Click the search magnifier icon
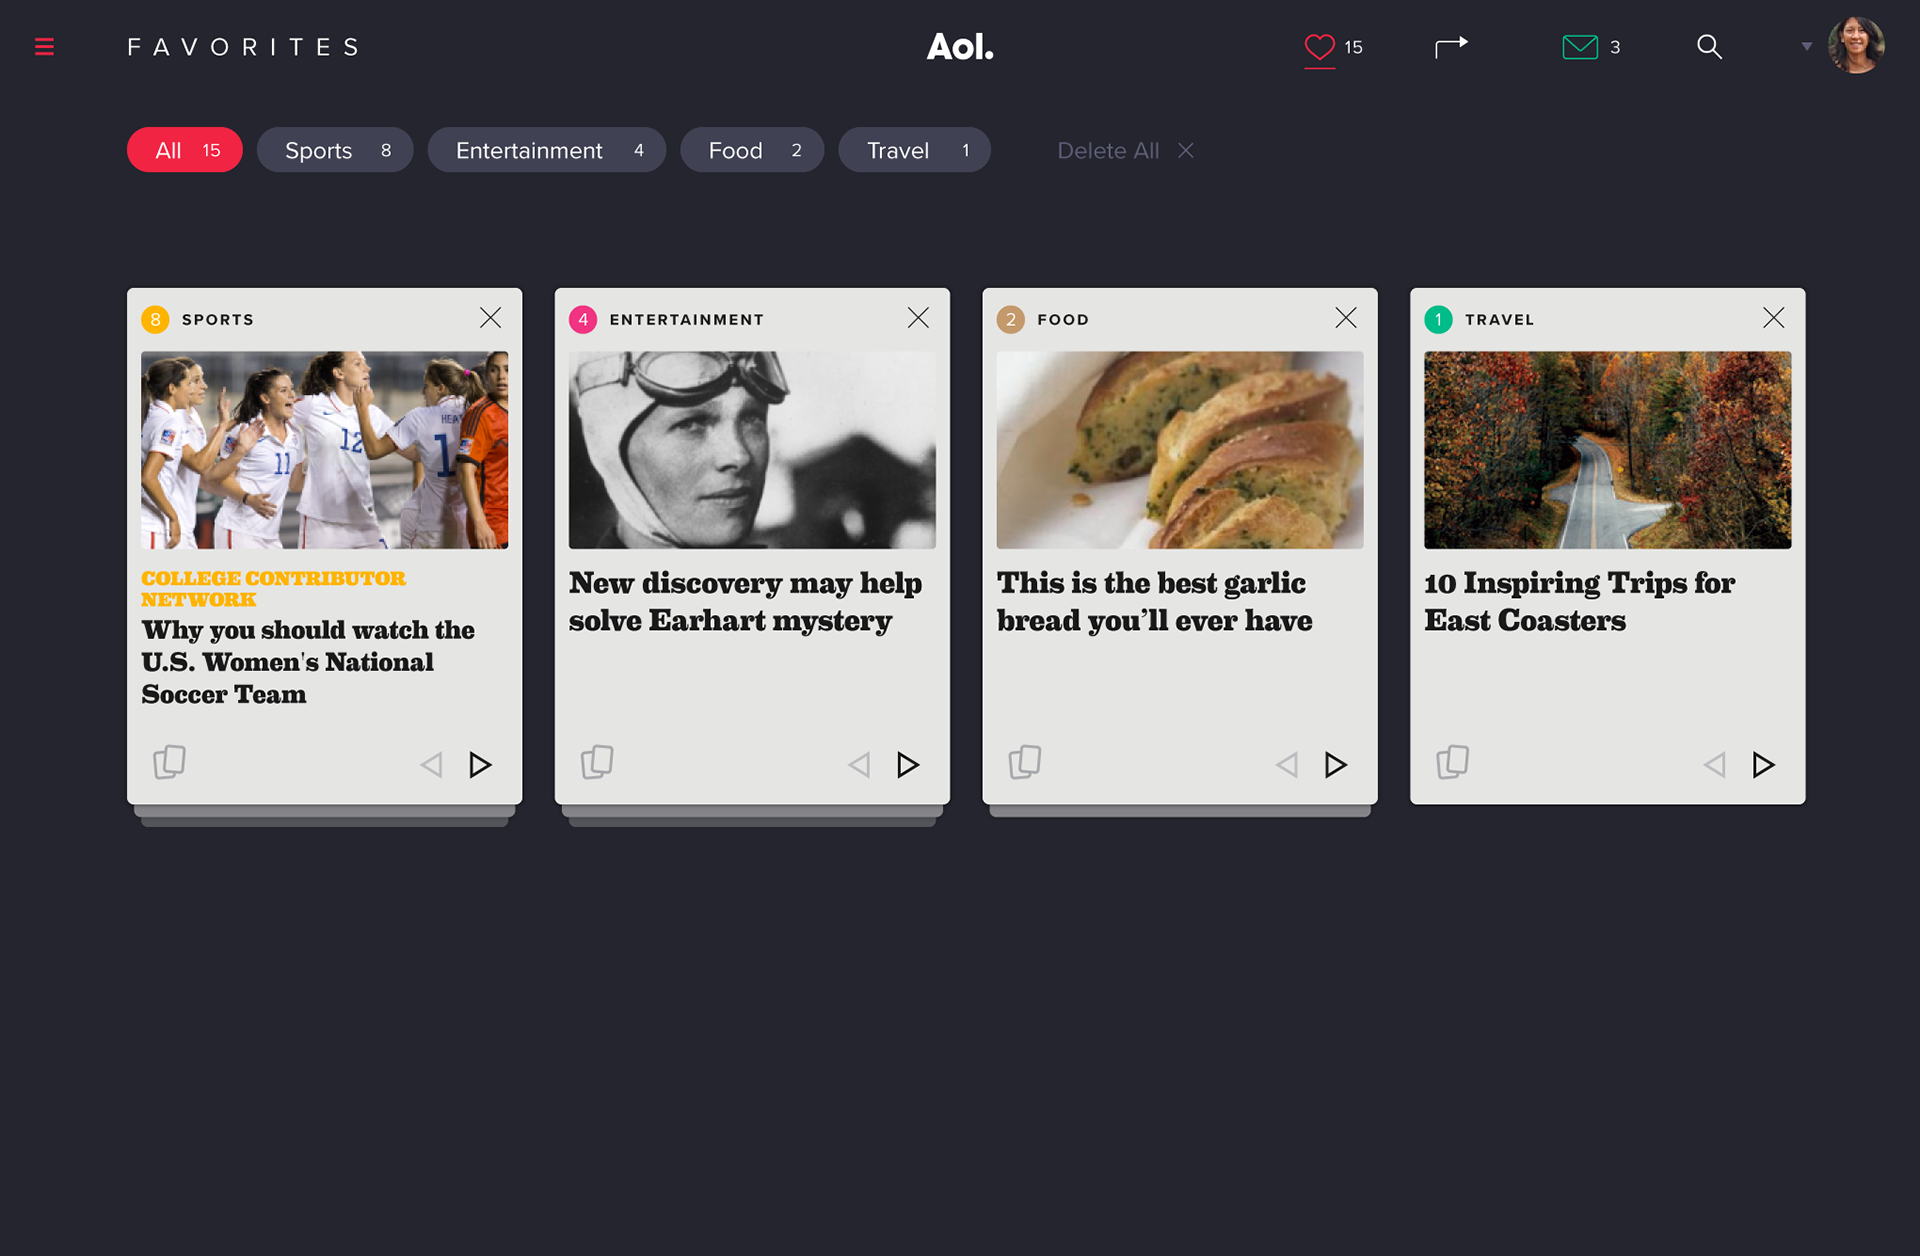 pyautogui.click(x=1709, y=47)
